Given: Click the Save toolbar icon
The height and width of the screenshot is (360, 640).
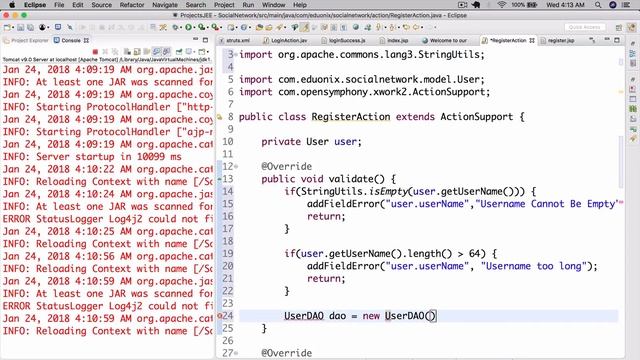Looking at the screenshot, I should 20,27.
